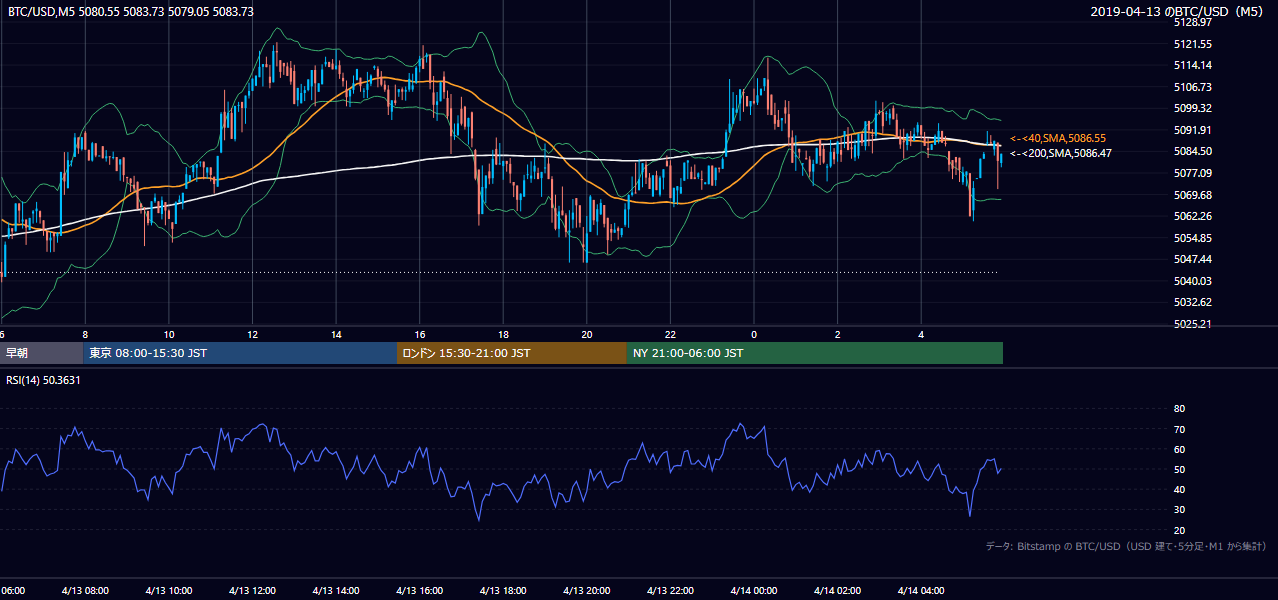Image resolution: width=1278 pixels, height=600 pixels.
Task: Click the RSI 30 level label
Action: 1179,510
